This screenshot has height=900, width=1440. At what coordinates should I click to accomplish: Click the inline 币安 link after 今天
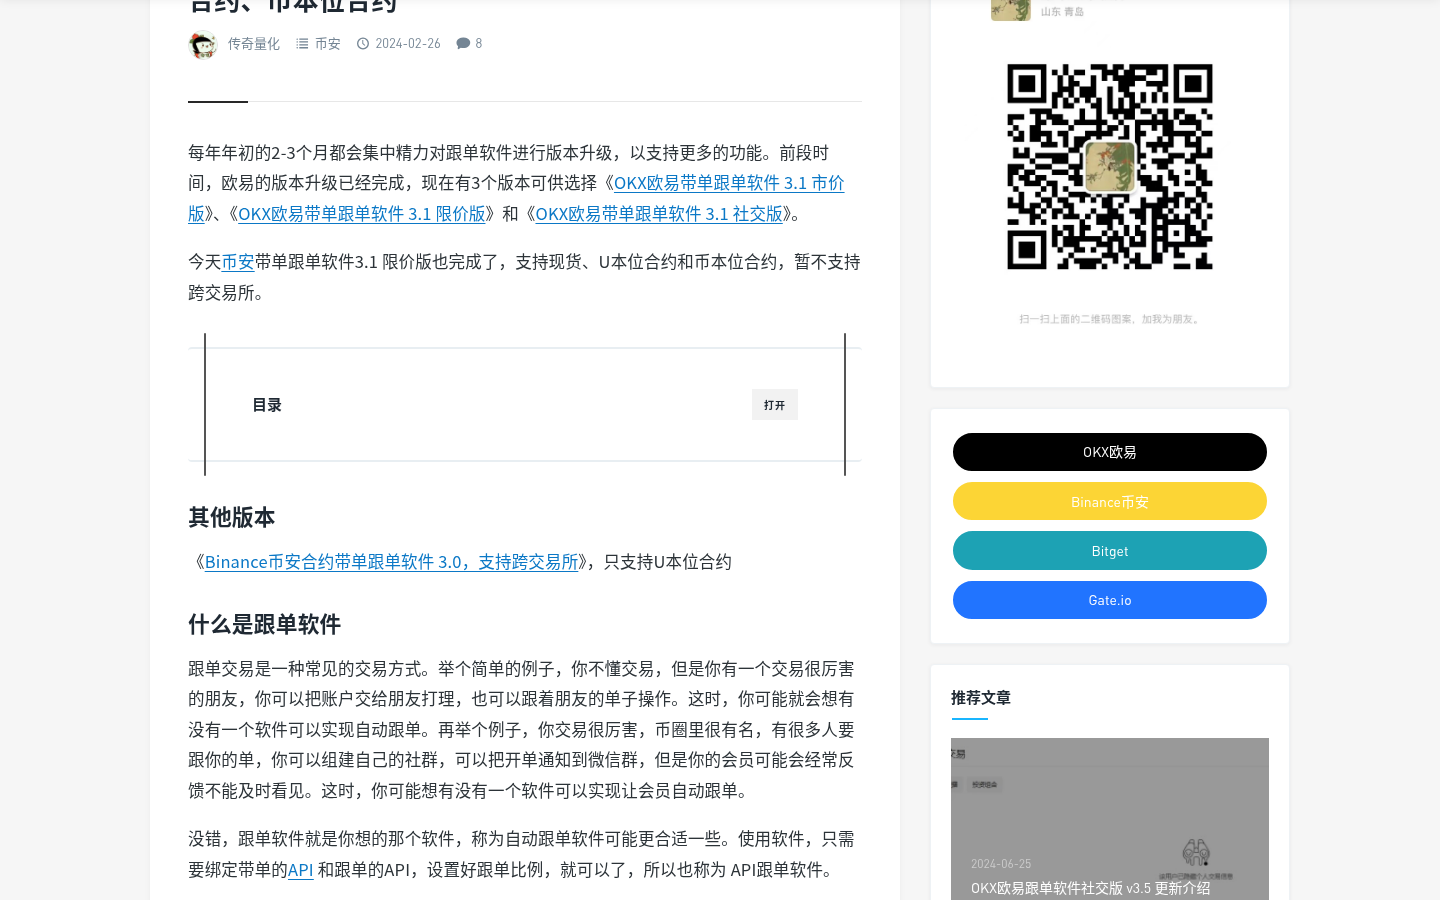coord(238,262)
